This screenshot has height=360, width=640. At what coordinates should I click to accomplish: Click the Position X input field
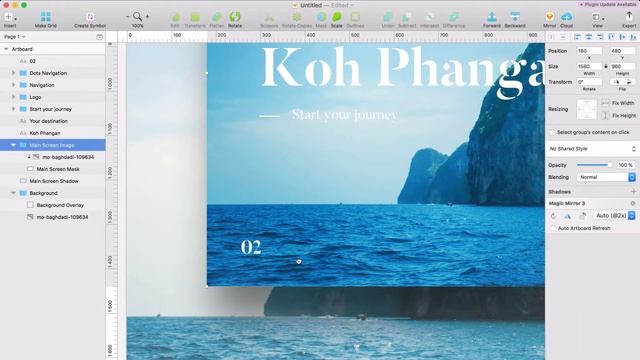coord(589,51)
